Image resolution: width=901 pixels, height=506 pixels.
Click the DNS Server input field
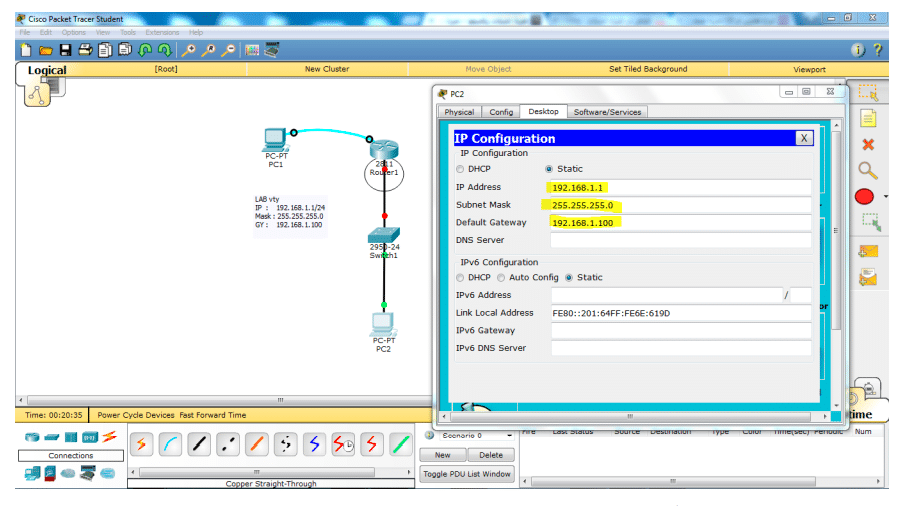(x=680, y=240)
